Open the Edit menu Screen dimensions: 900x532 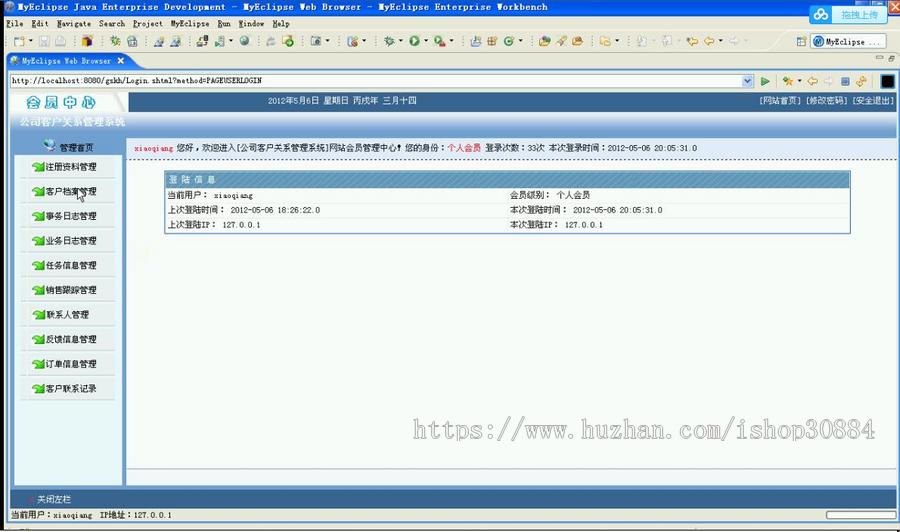[x=40, y=24]
